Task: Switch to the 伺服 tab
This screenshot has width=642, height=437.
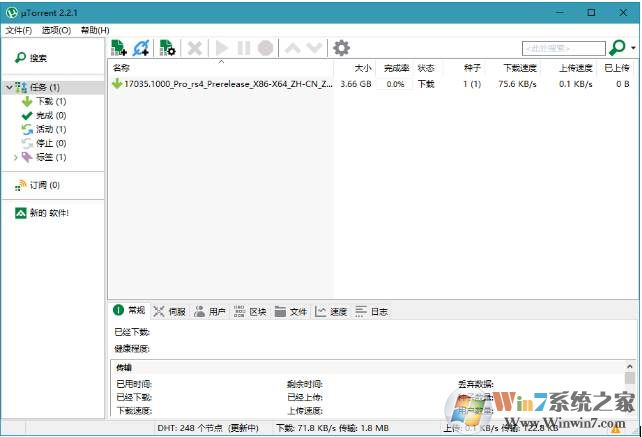Action: click(170, 312)
